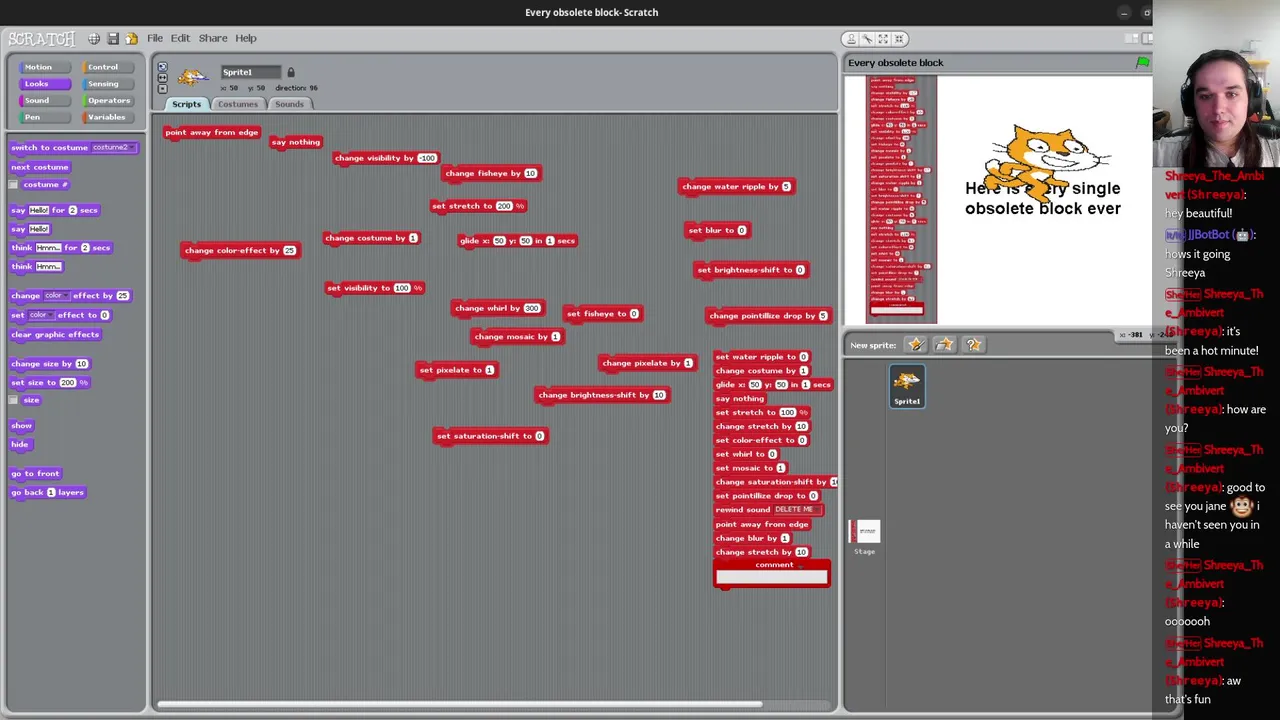Viewport: 1280px width, 720px height.
Task: Toggle the size reporter checkbox
Action: [x=13, y=400]
